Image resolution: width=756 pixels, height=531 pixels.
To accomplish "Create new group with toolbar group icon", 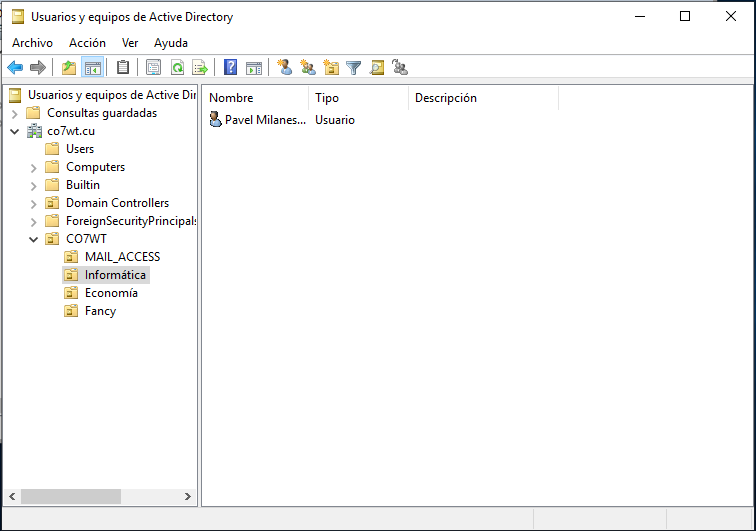I will [308, 68].
